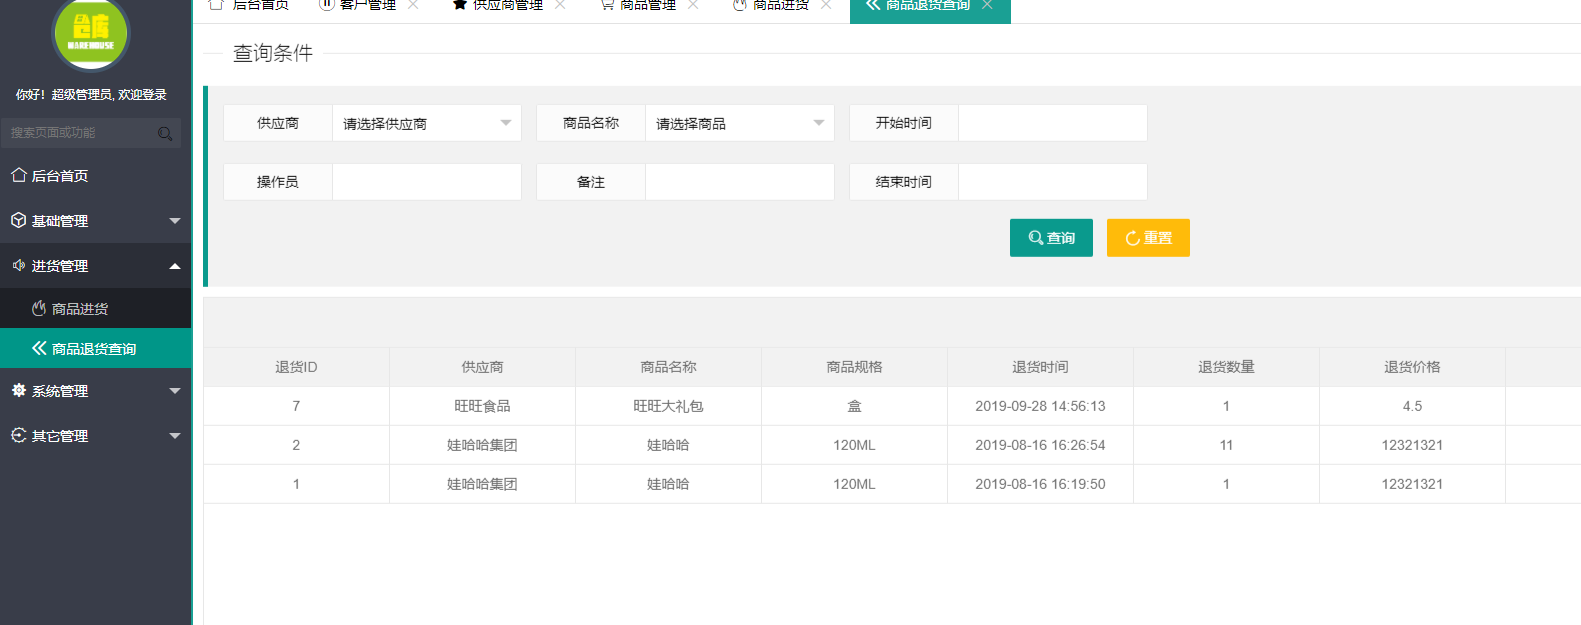Click the 备注 input field

[740, 182]
